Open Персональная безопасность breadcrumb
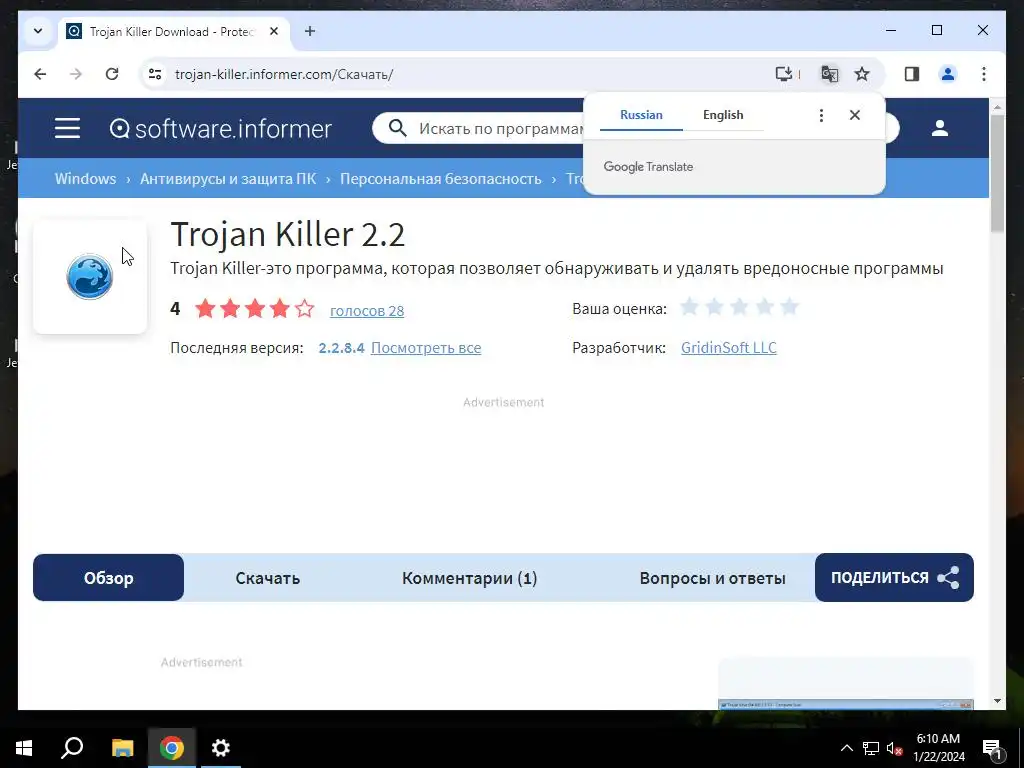The width and height of the screenshot is (1024, 768). pos(441,178)
